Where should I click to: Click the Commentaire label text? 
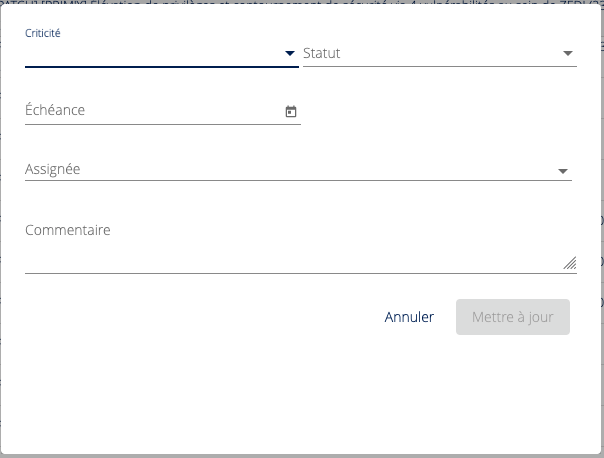point(67,230)
